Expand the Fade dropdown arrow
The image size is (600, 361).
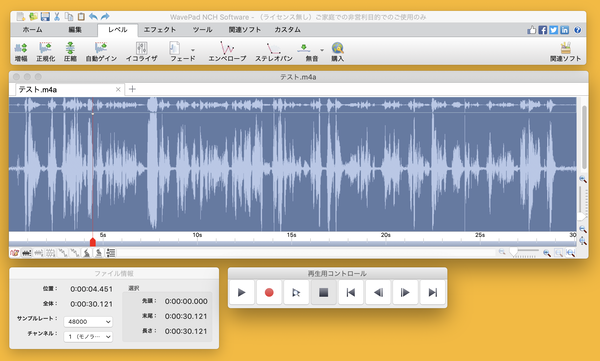coord(193,50)
